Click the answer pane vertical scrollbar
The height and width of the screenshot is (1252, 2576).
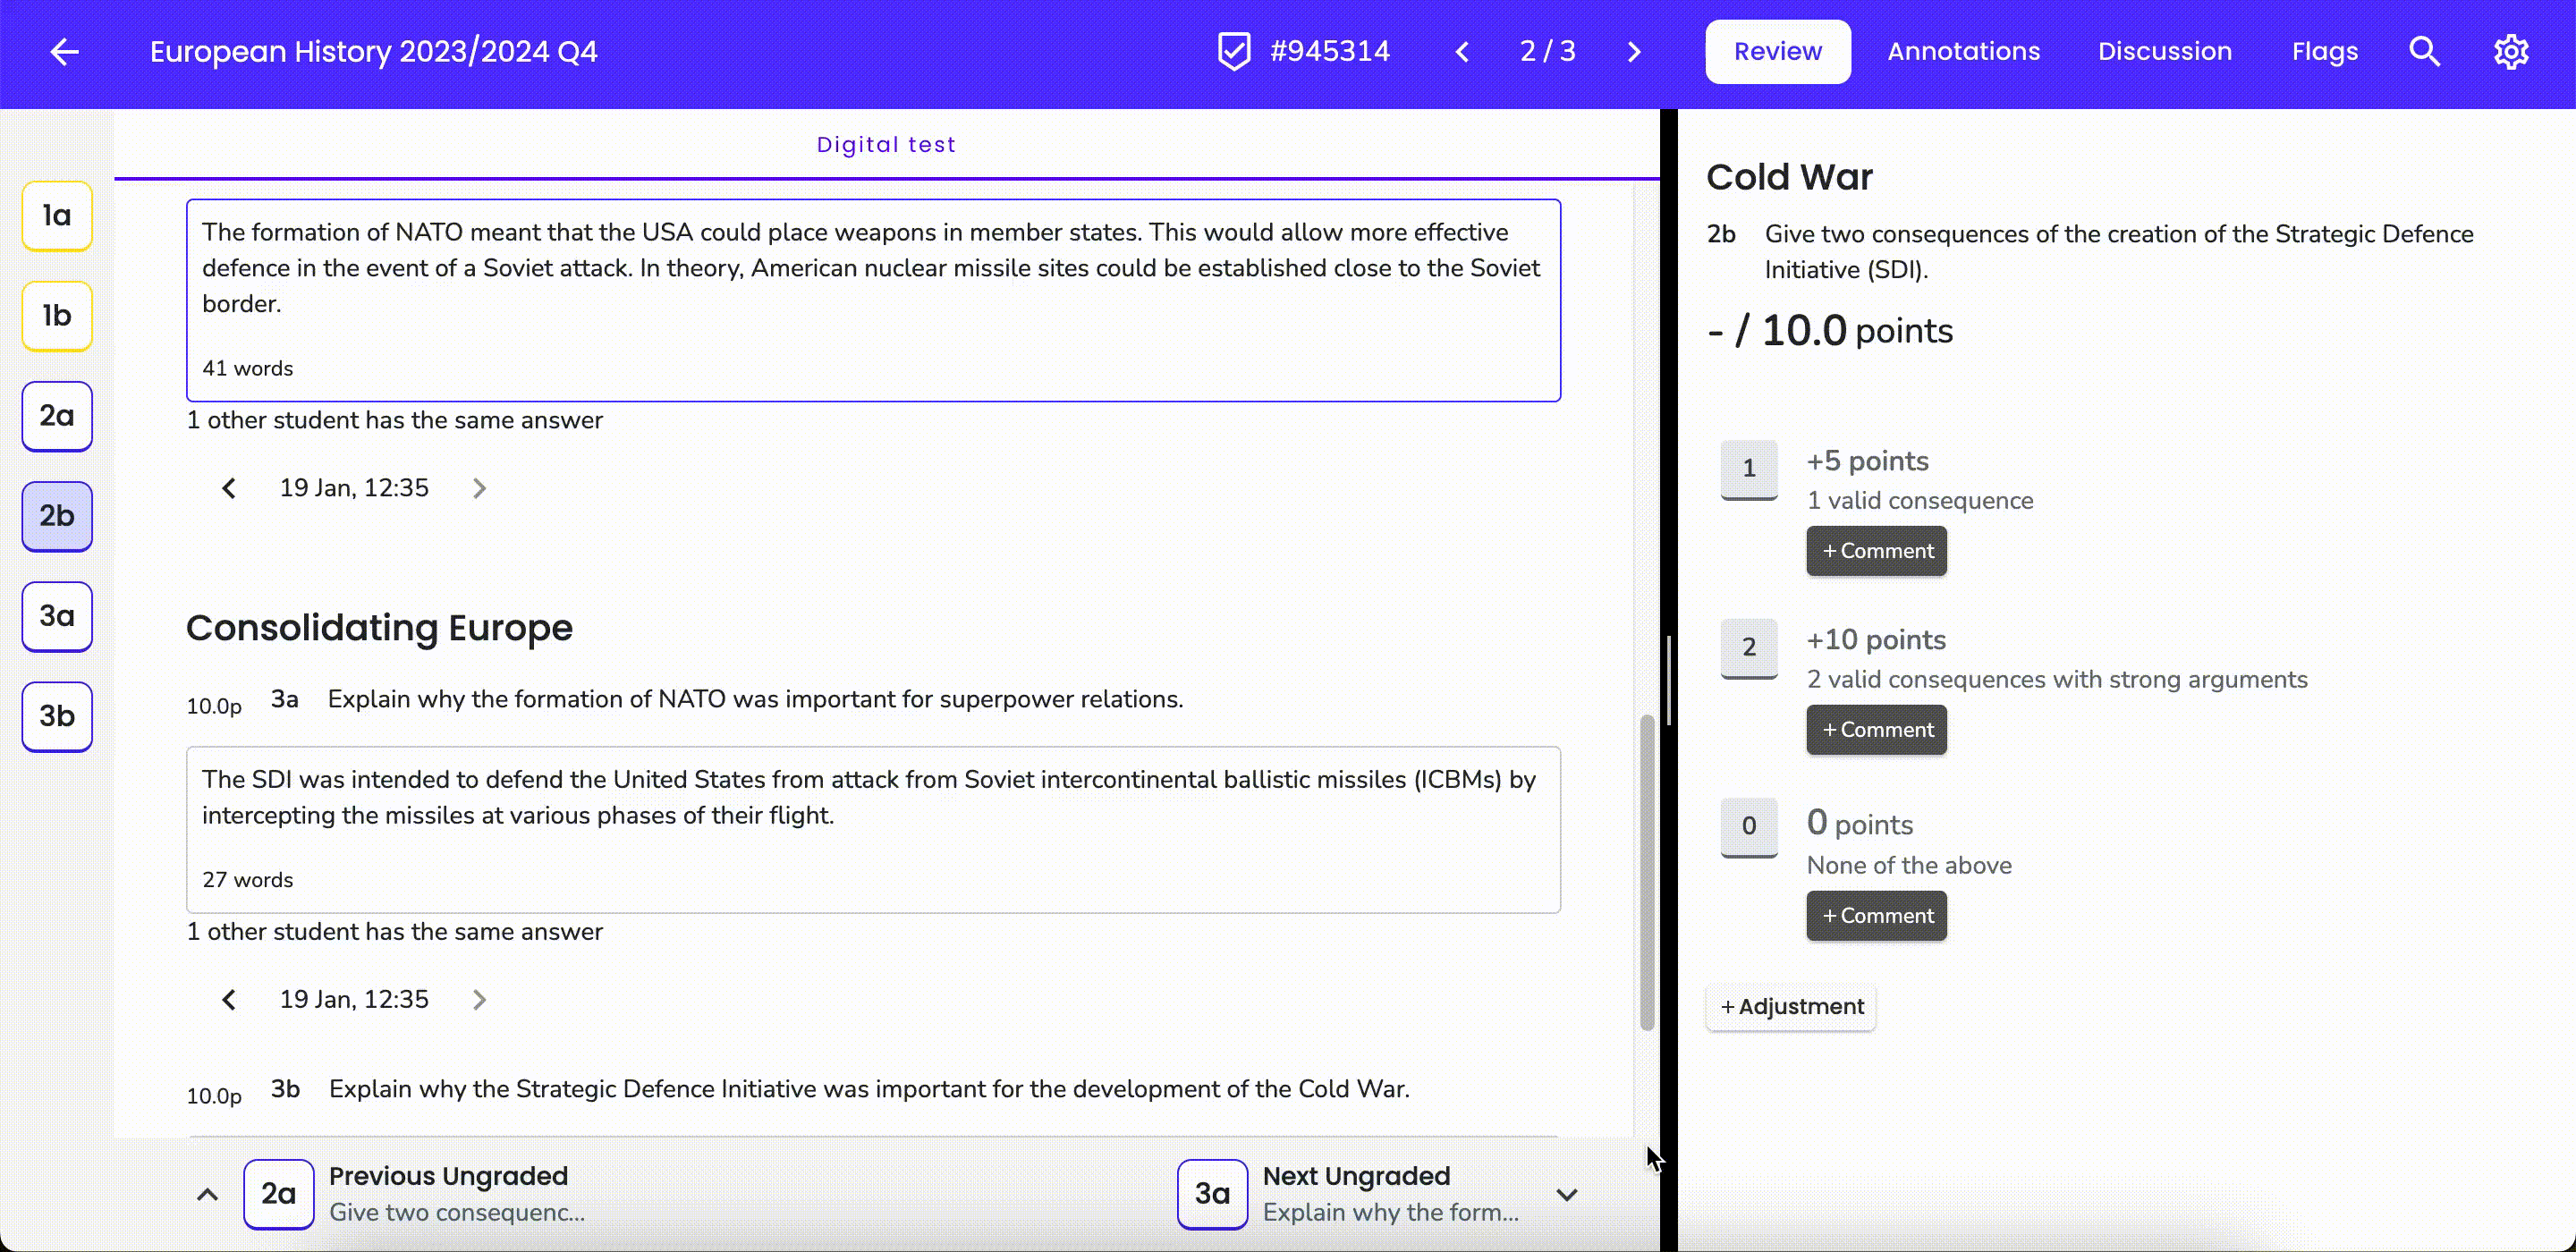[x=1647, y=872]
